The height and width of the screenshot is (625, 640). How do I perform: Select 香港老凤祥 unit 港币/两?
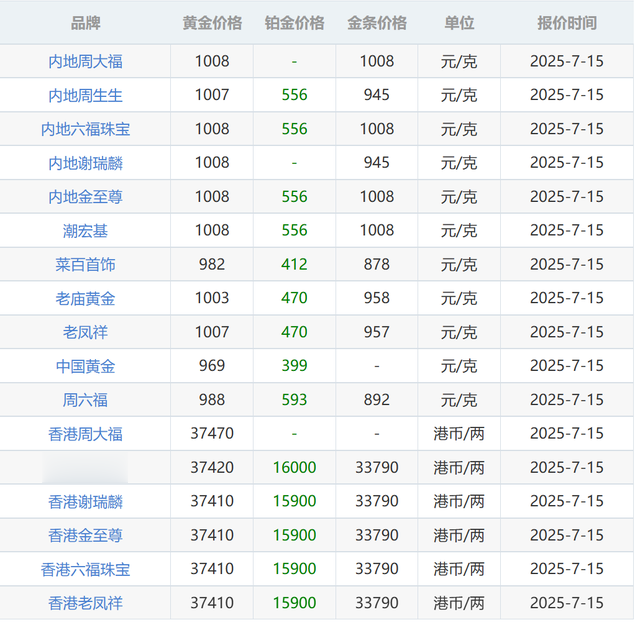459,603
